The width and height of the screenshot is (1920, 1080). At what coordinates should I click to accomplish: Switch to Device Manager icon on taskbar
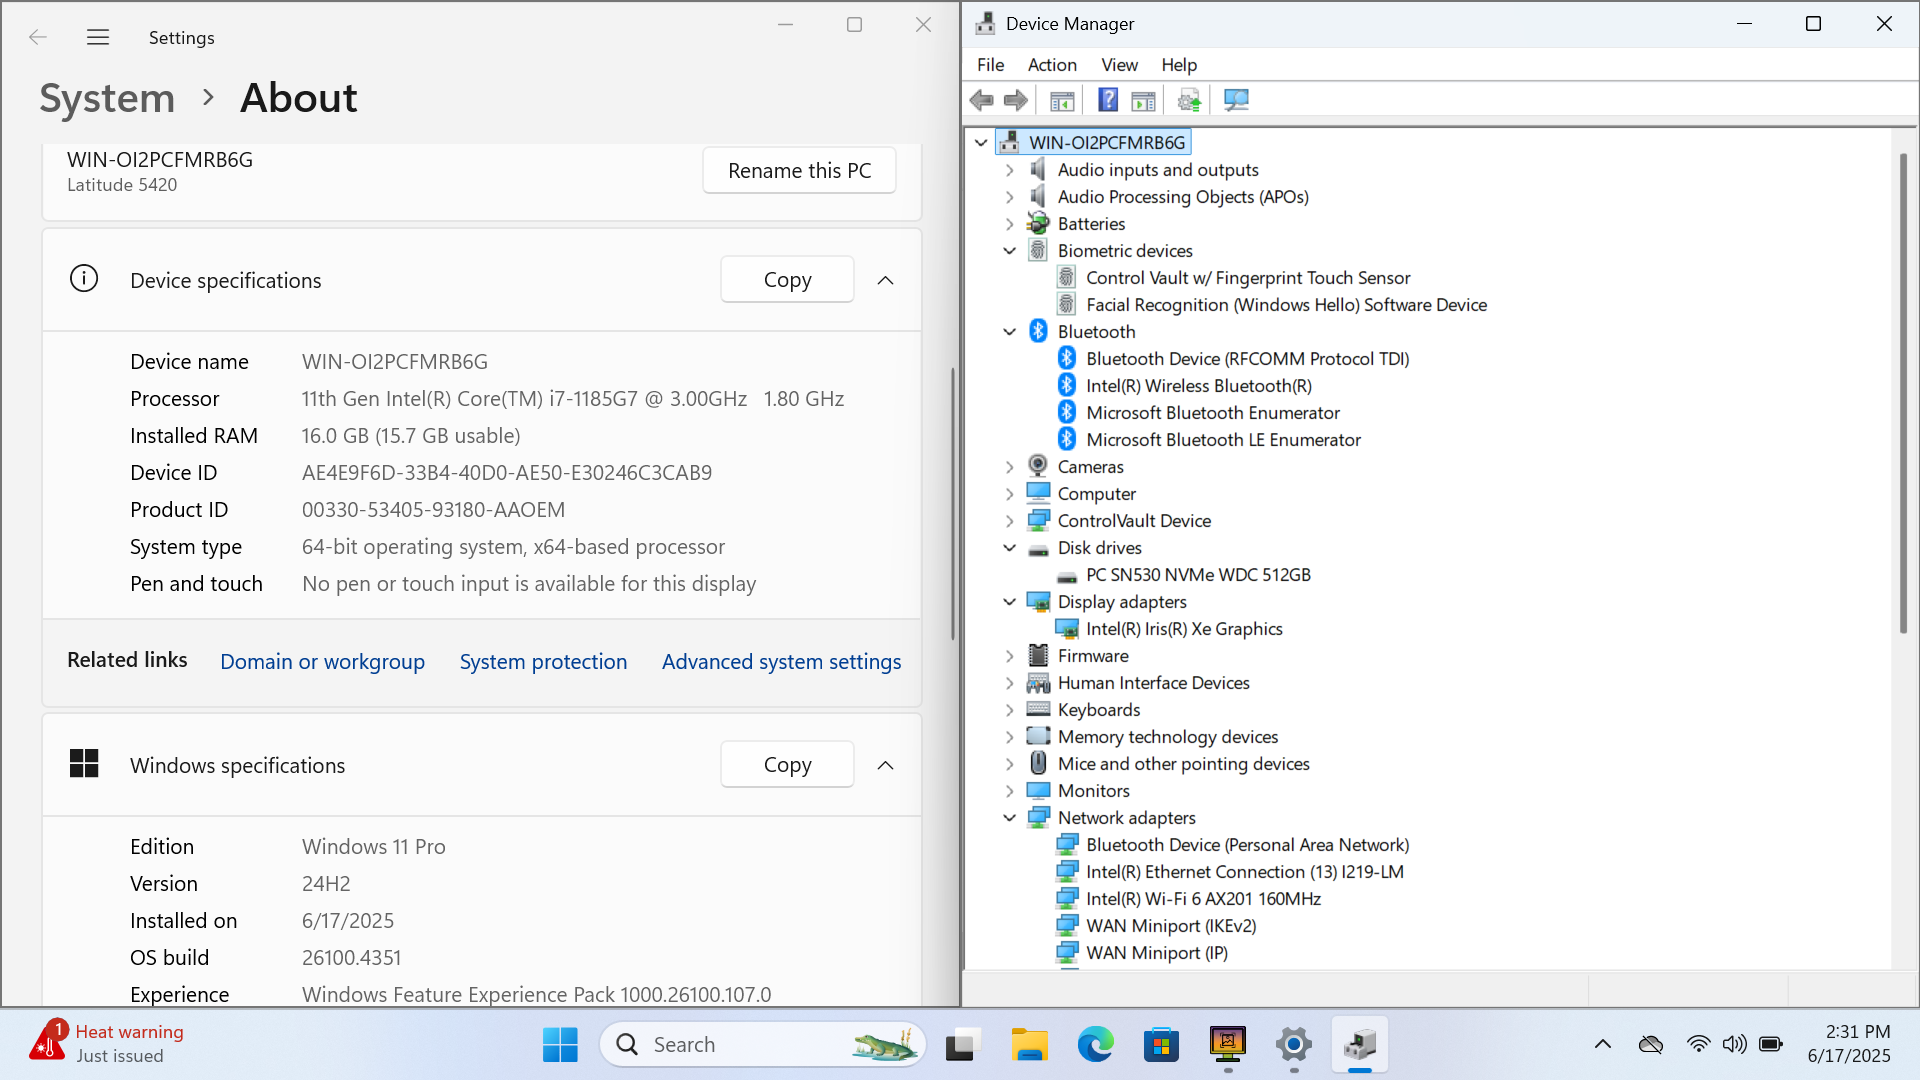[1360, 1045]
